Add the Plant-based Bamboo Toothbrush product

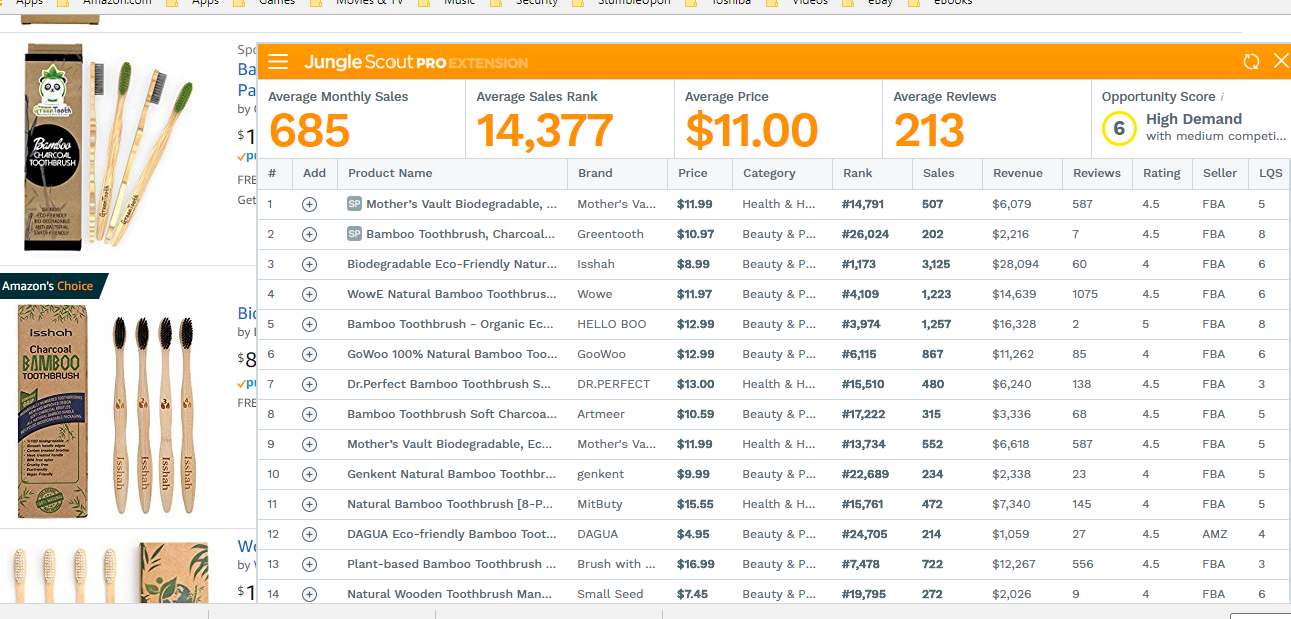pyautogui.click(x=309, y=564)
